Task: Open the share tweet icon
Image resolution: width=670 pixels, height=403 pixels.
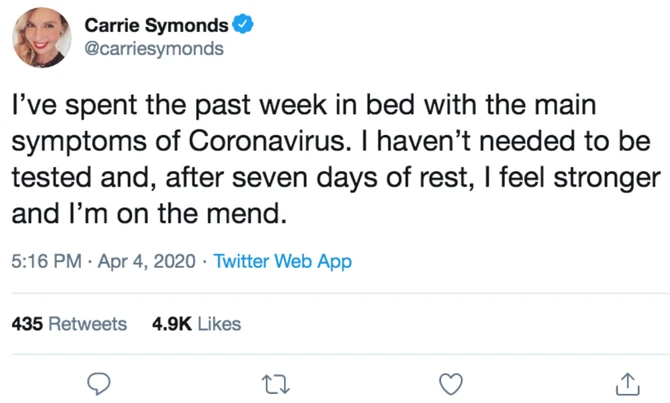Action: click(627, 382)
